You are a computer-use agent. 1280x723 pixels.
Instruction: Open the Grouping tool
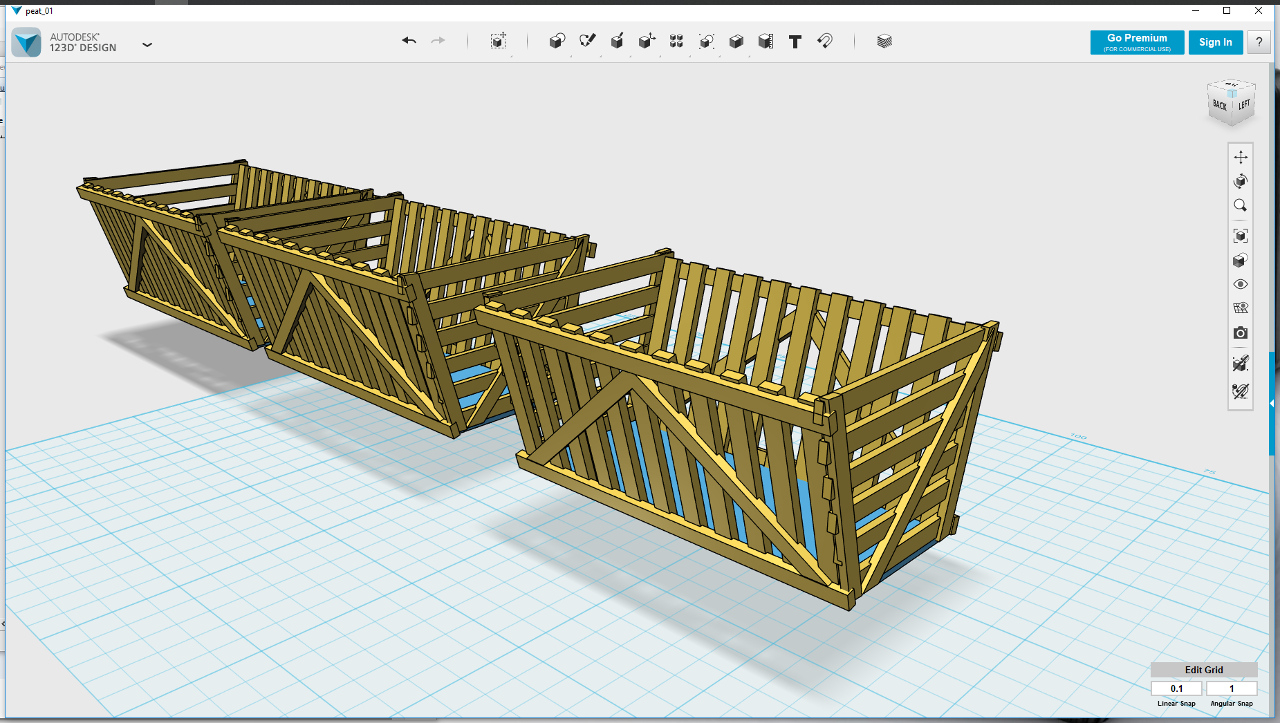tap(707, 41)
